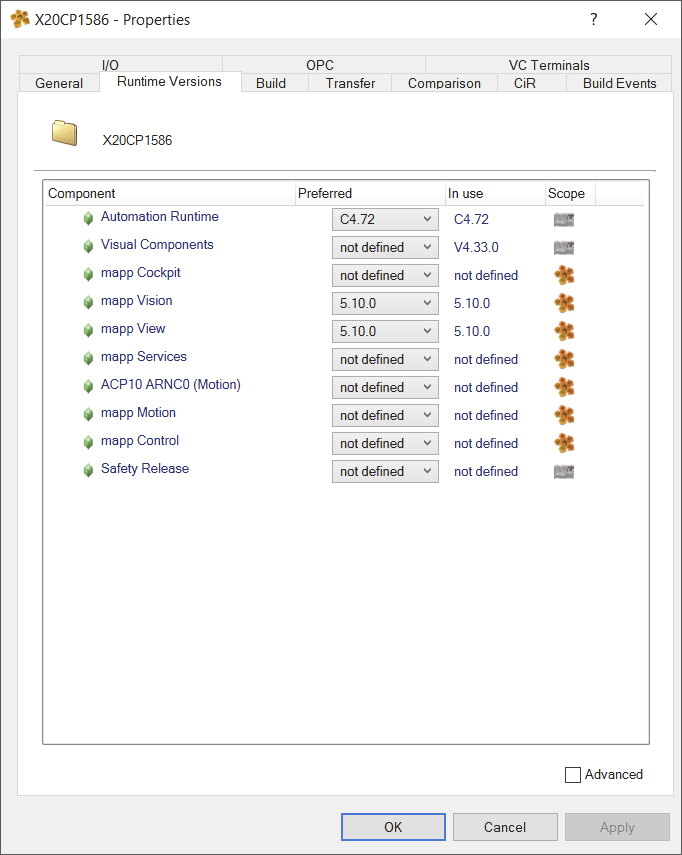Click the scope icon in mapp Services row

click(x=564, y=359)
